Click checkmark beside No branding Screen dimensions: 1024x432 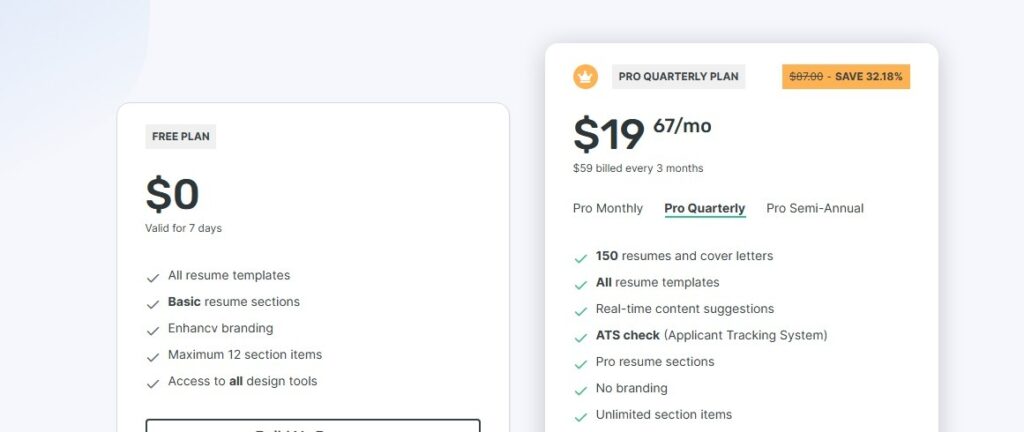coord(580,389)
